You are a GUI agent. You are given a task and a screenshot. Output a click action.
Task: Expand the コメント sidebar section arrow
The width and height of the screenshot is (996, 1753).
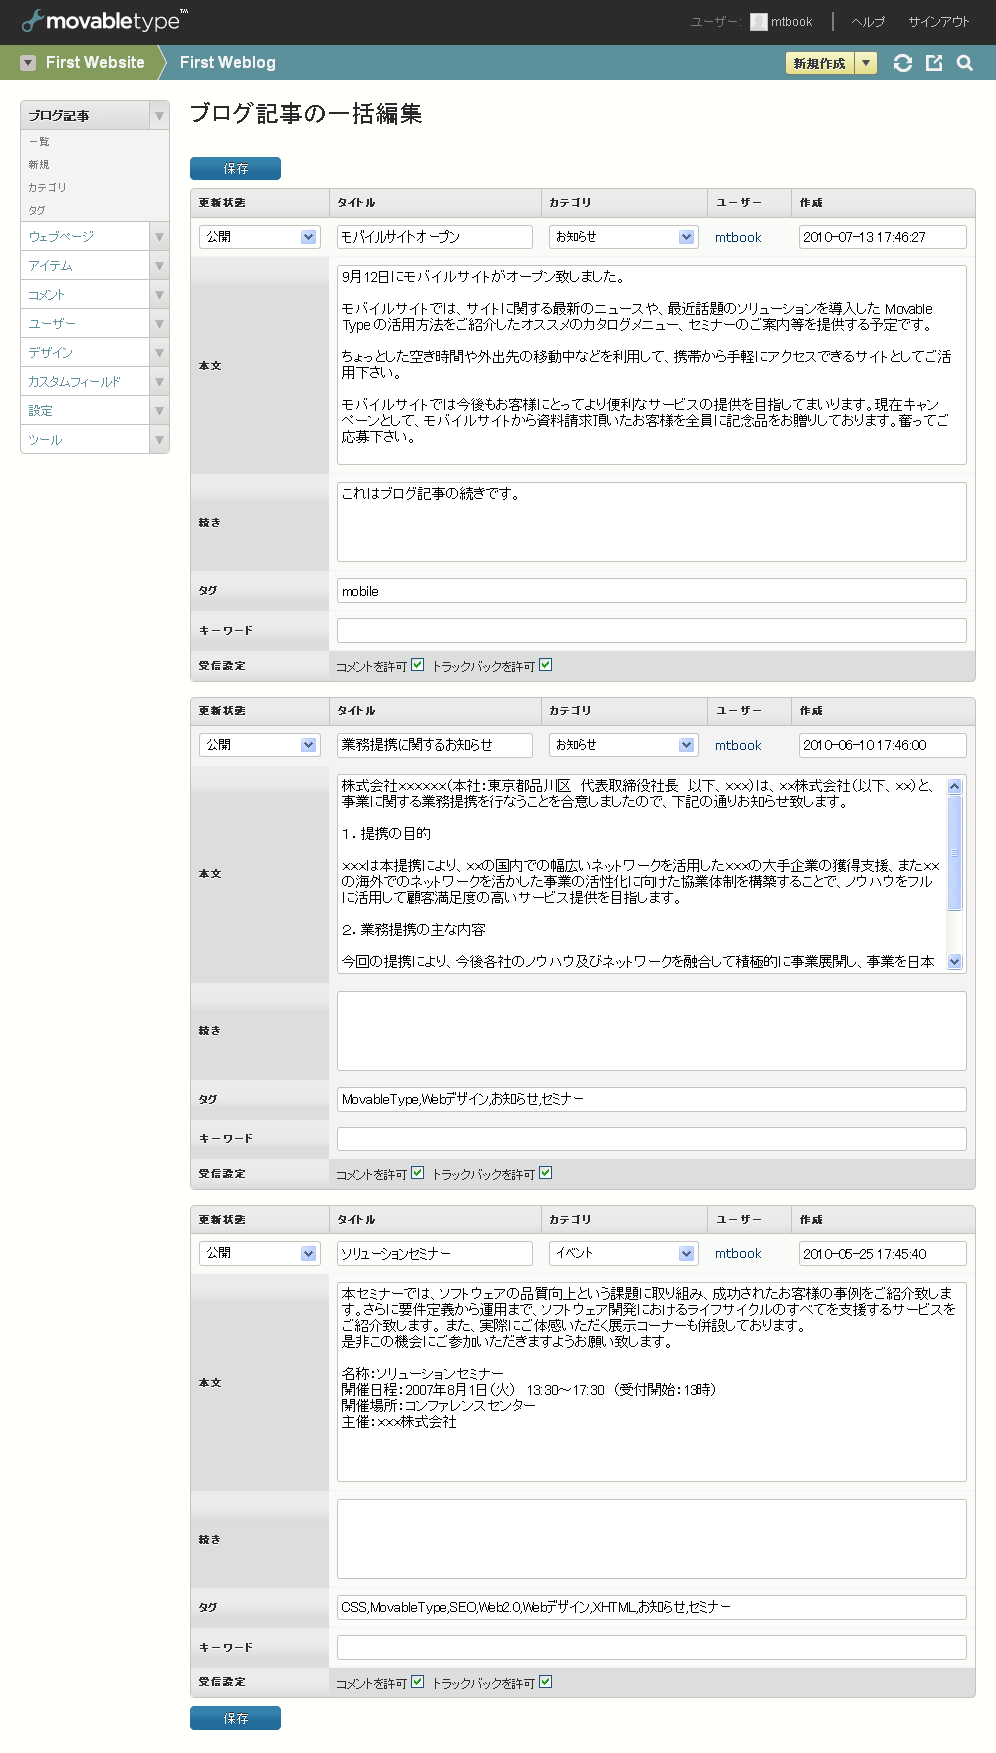point(159,295)
